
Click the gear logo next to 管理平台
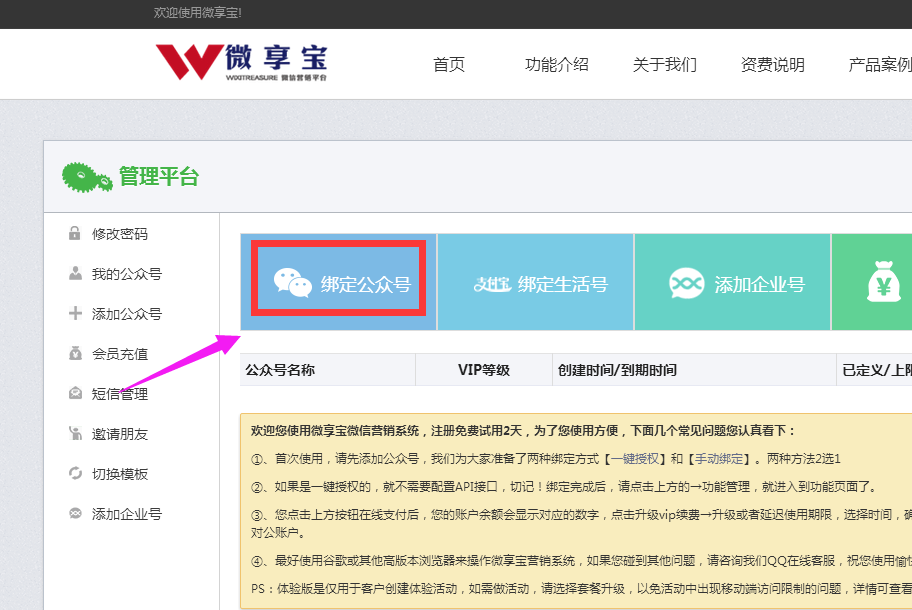coord(82,178)
